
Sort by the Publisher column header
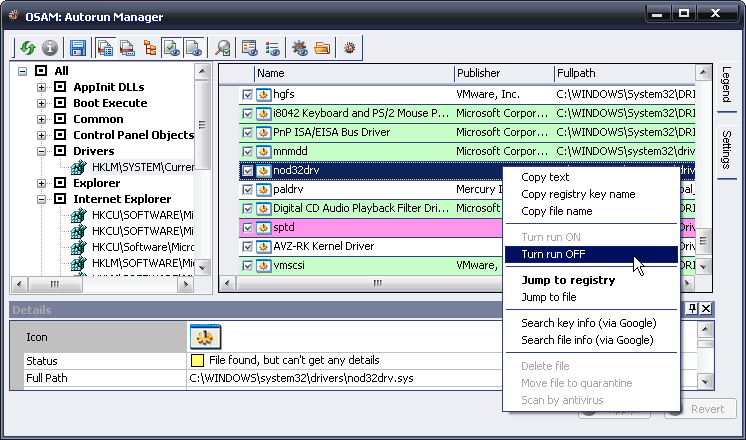[x=504, y=73]
